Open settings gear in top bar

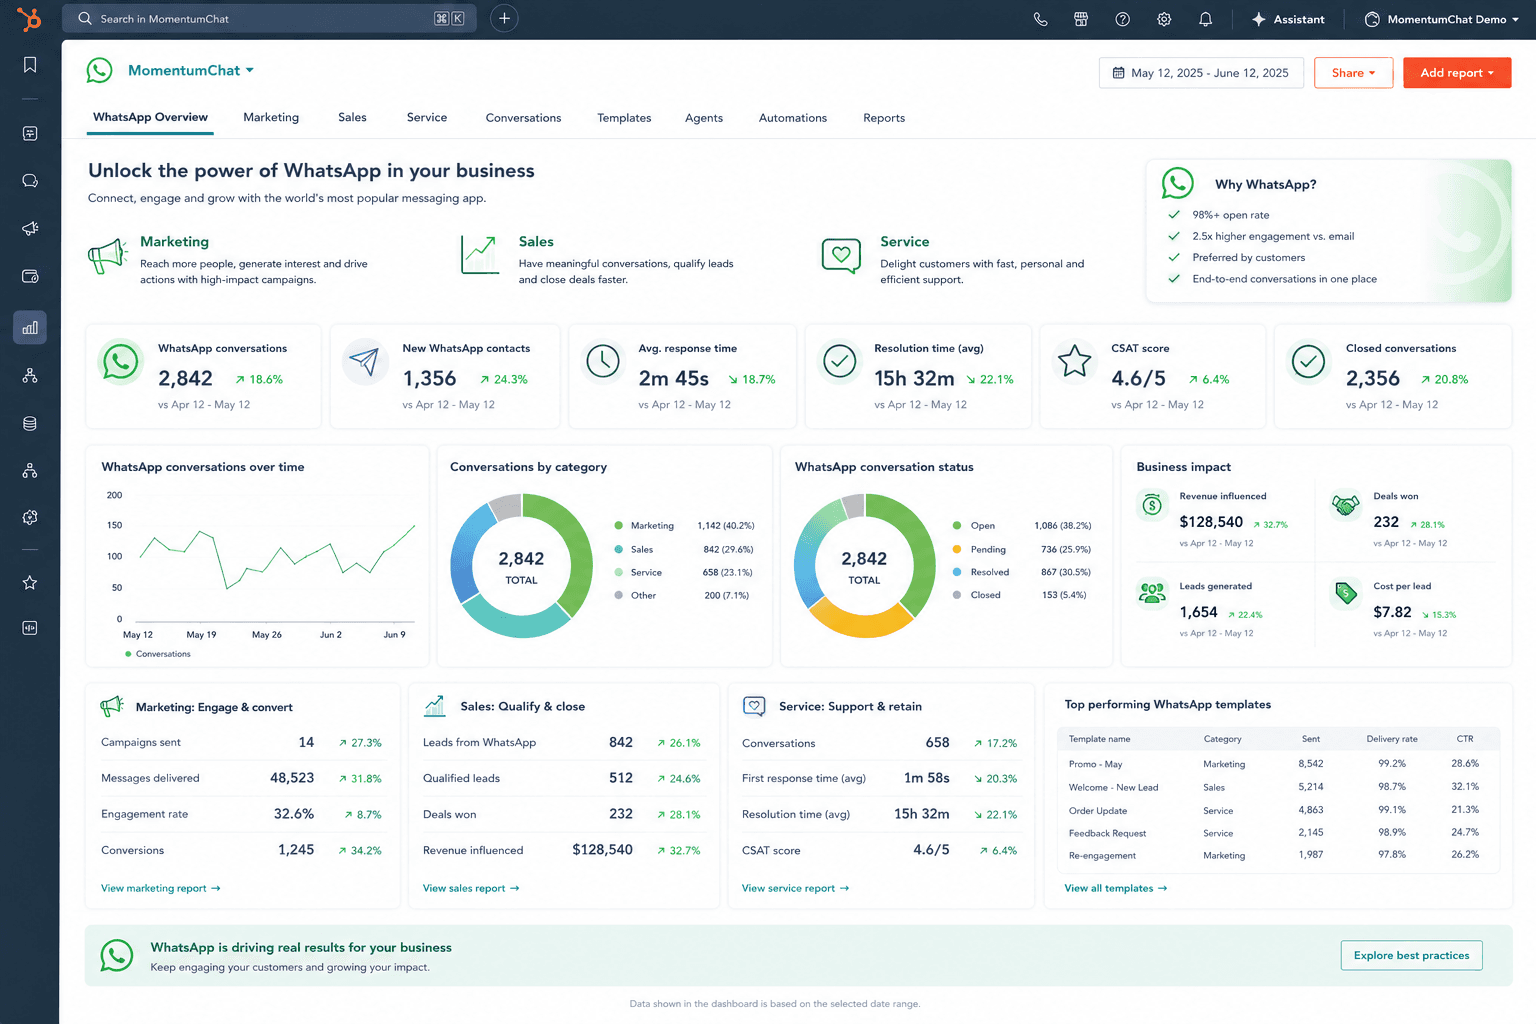pyautogui.click(x=1164, y=19)
